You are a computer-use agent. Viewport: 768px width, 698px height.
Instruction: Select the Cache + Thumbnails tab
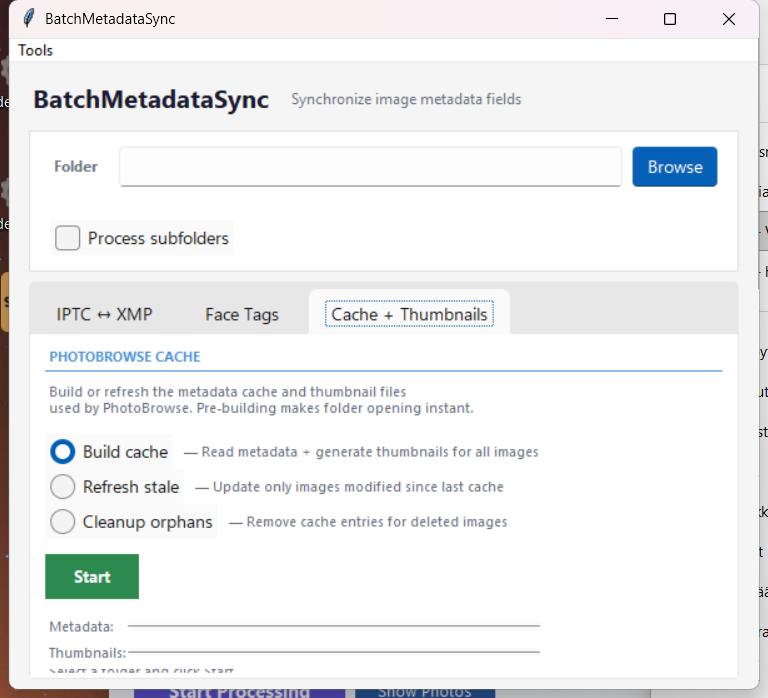tap(409, 314)
